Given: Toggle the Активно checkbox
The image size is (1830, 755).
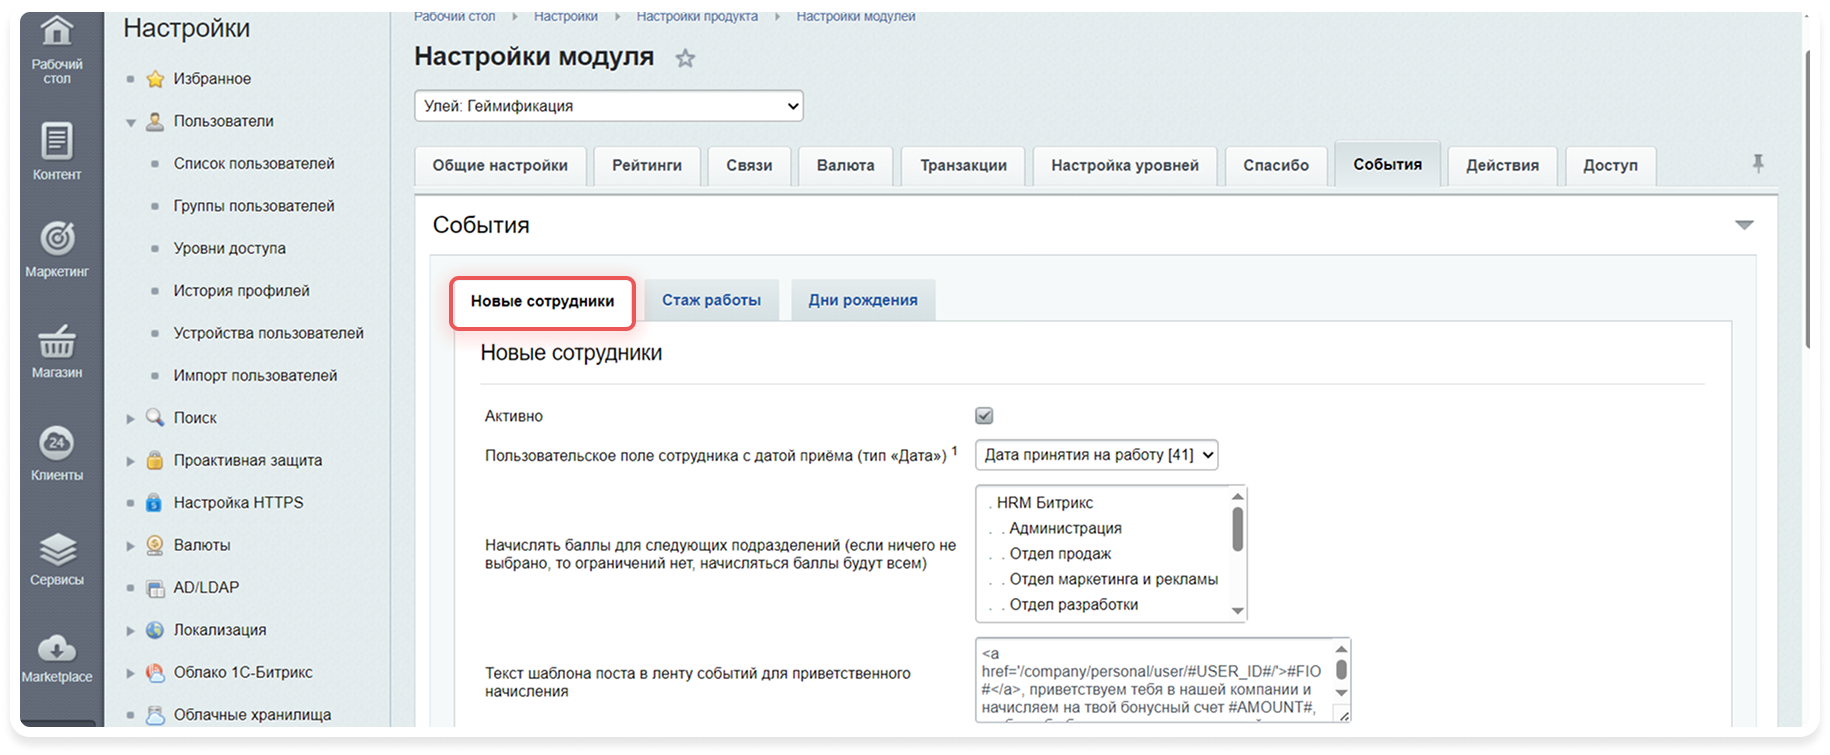Looking at the screenshot, I should click(984, 416).
